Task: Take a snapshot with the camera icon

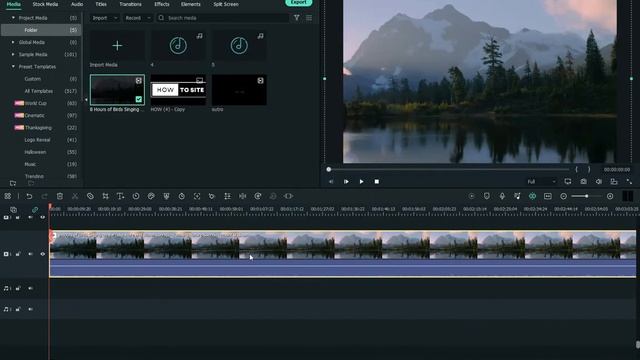Action: coord(584,182)
